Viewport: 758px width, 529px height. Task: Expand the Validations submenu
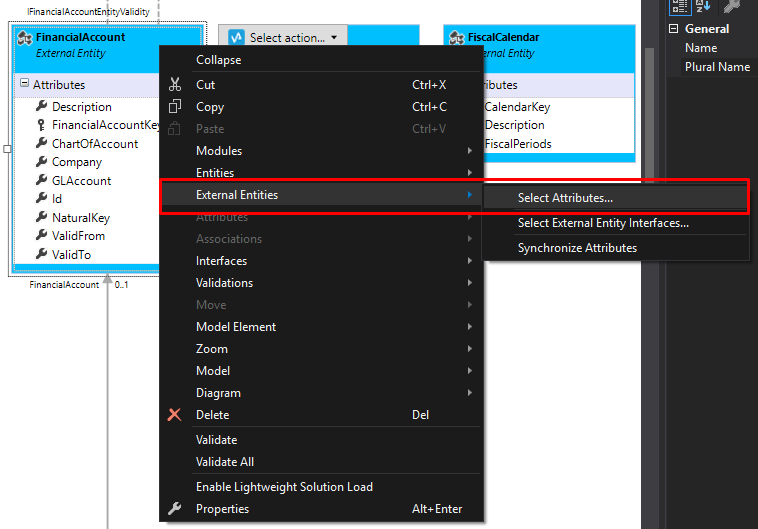click(x=321, y=283)
